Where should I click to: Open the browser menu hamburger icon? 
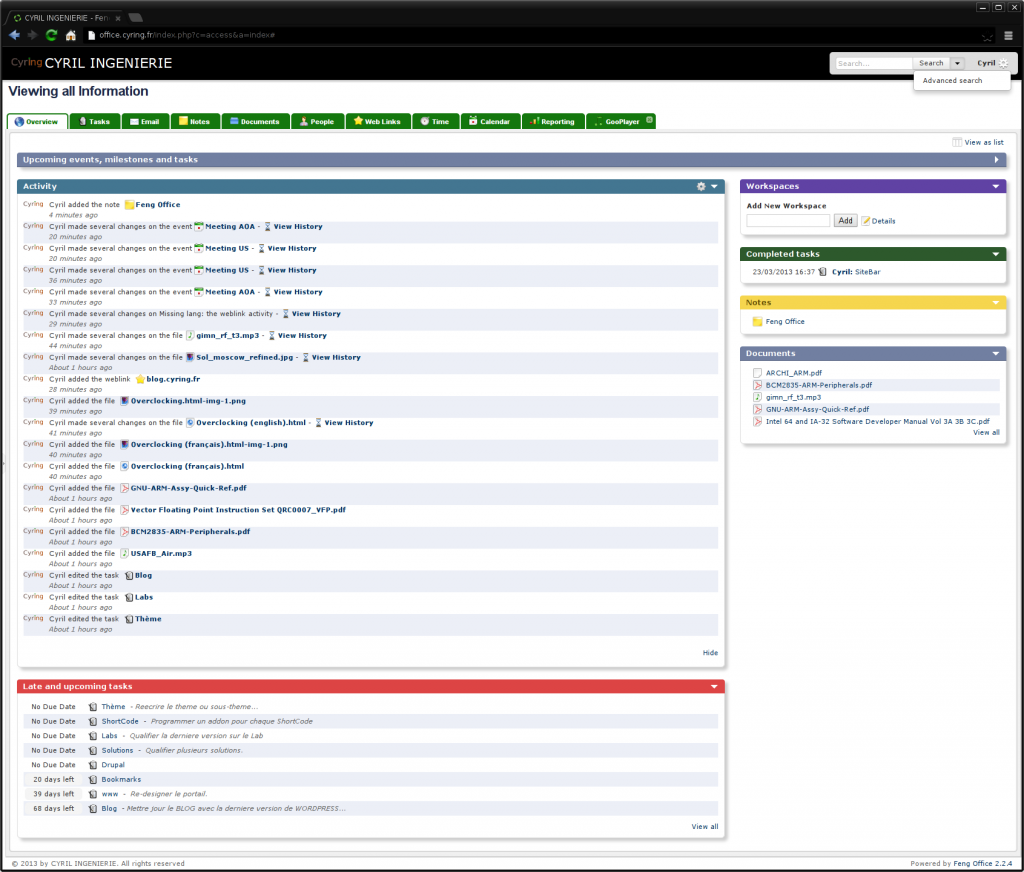pos(1008,36)
